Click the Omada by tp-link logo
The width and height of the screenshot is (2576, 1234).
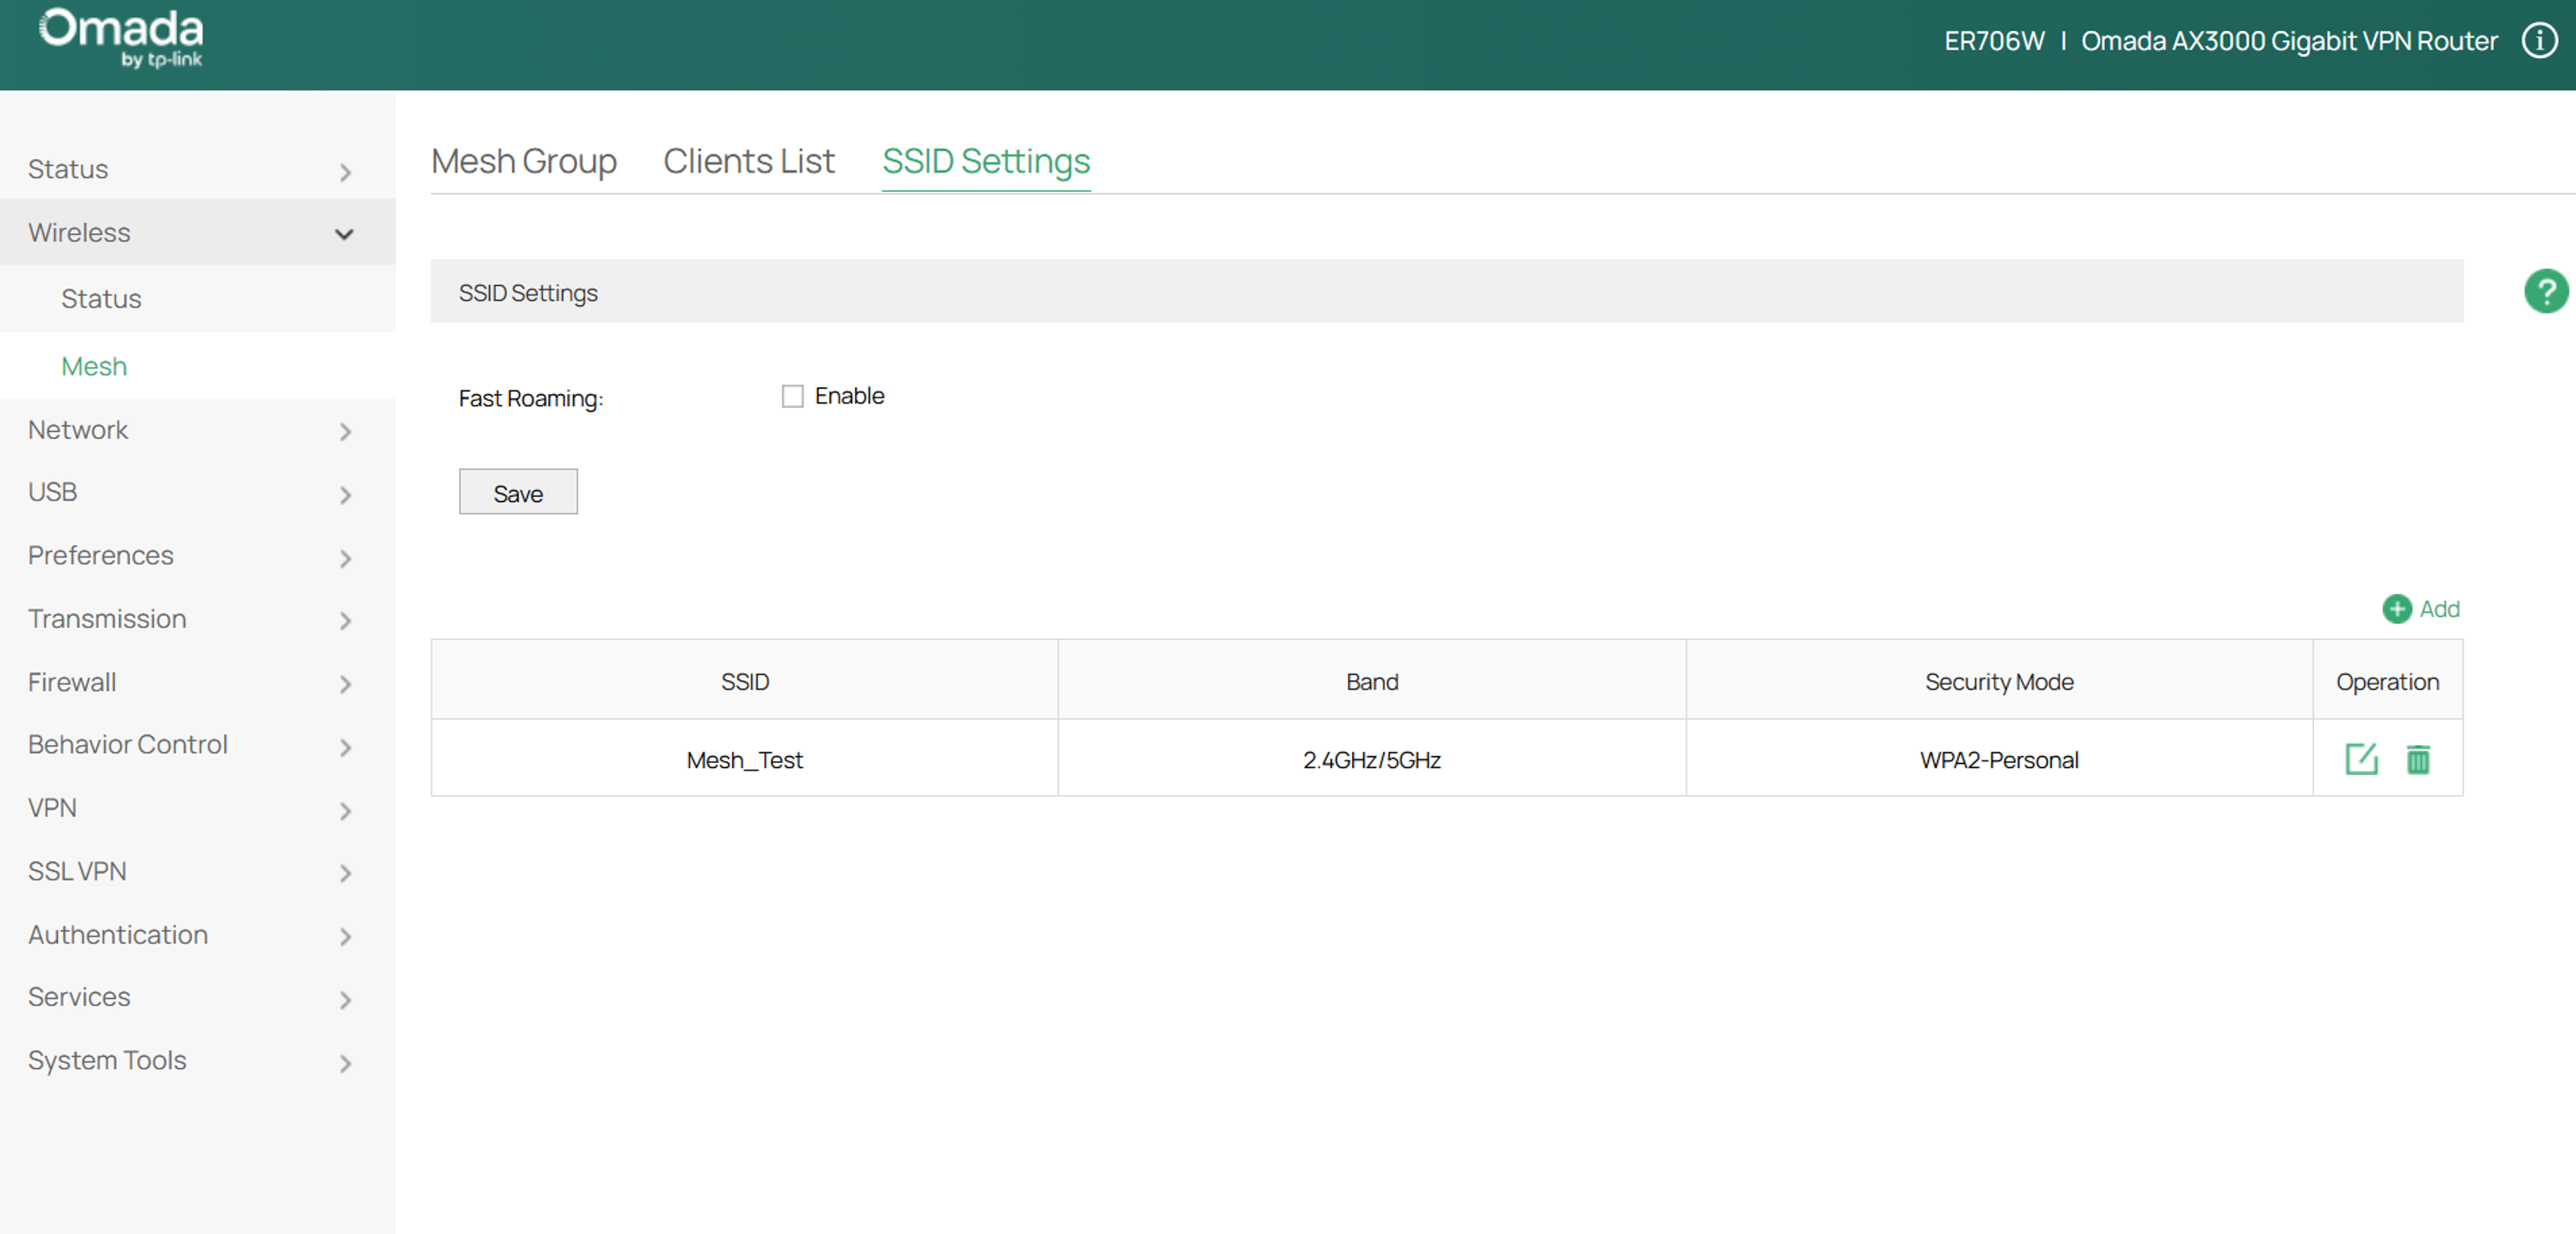click(x=121, y=38)
